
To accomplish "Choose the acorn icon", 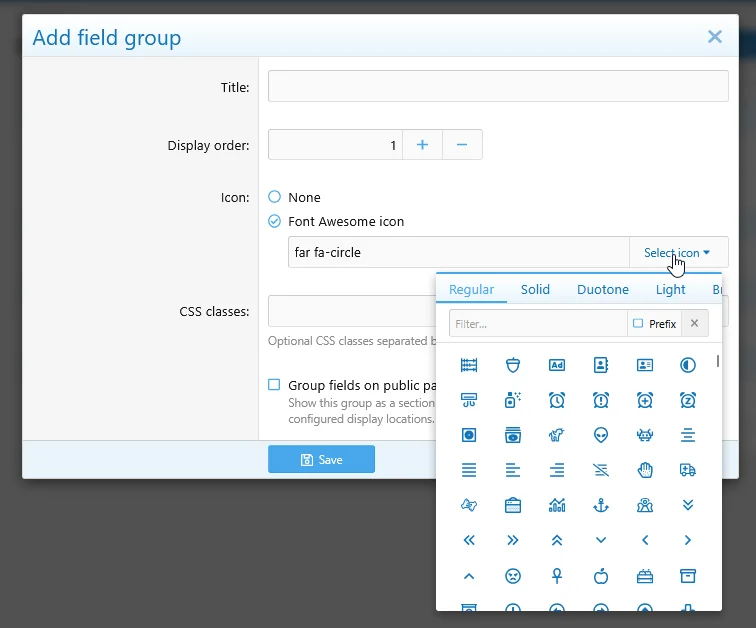I will [x=513, y=365].
